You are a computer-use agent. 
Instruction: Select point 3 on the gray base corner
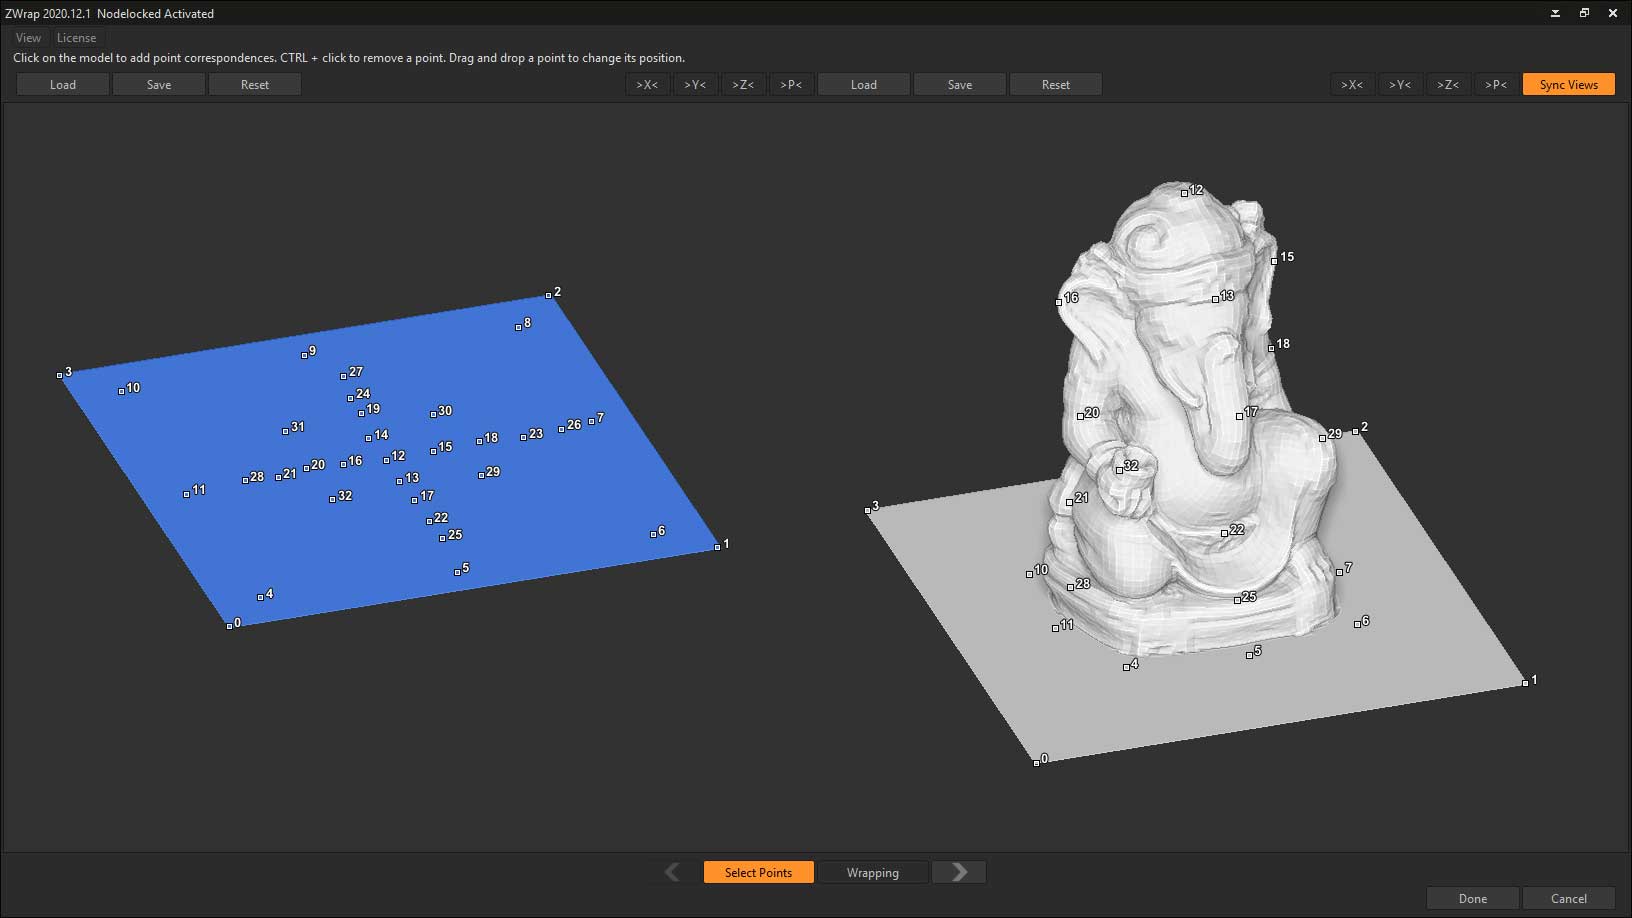[x=867, y=510]
